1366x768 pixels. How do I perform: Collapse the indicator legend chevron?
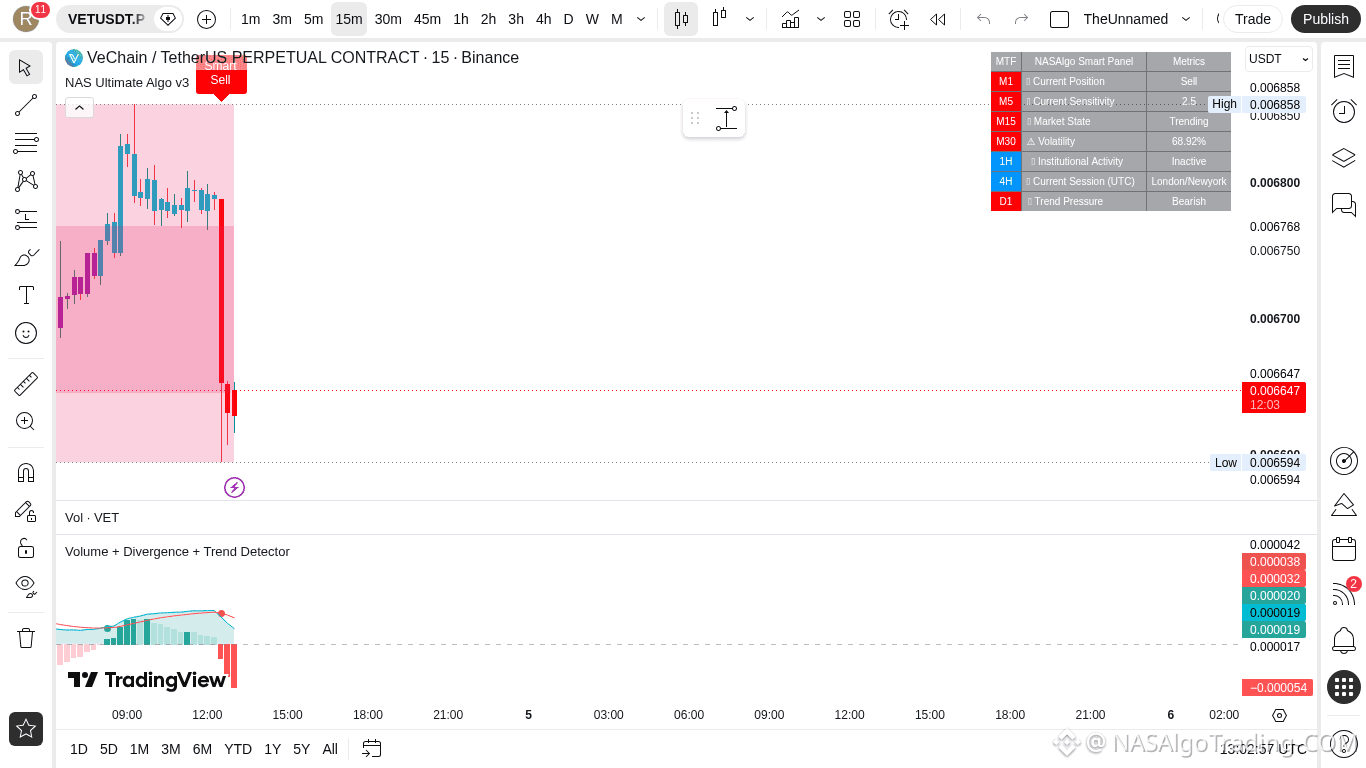79,107
